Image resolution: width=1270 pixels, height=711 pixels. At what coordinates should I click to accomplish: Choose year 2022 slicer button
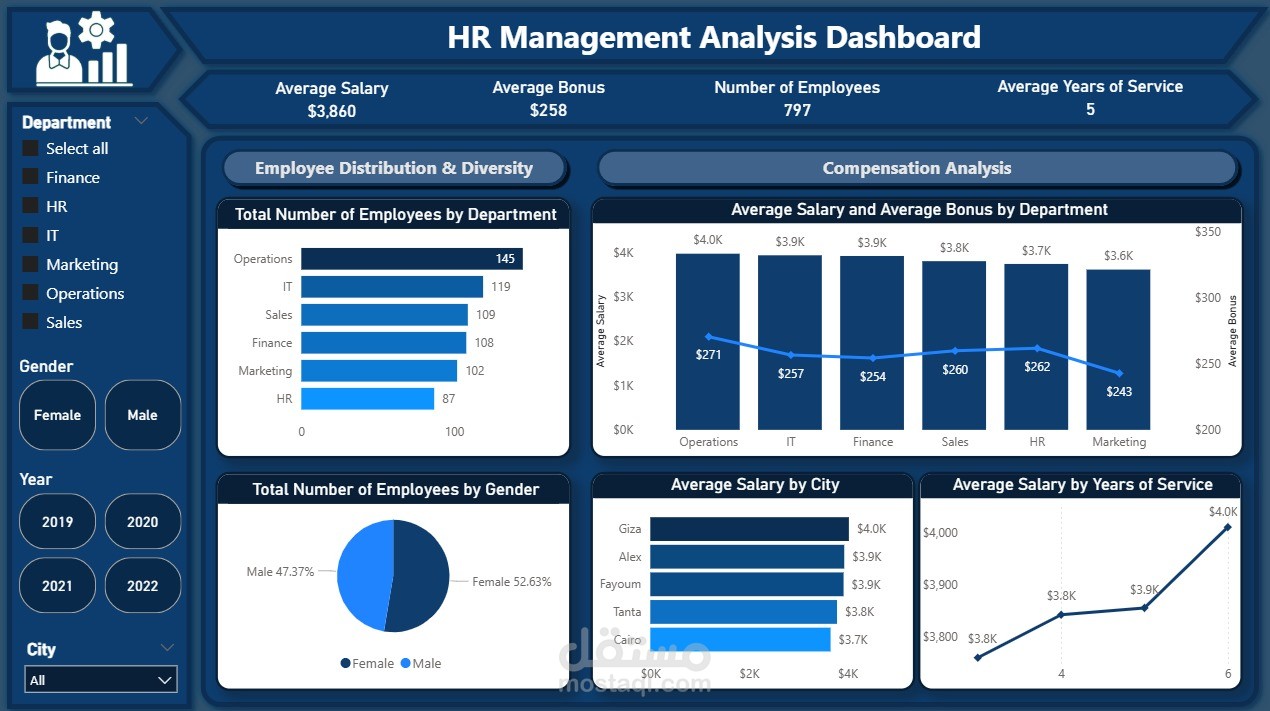pyautogui.click(x=142, y=585)
